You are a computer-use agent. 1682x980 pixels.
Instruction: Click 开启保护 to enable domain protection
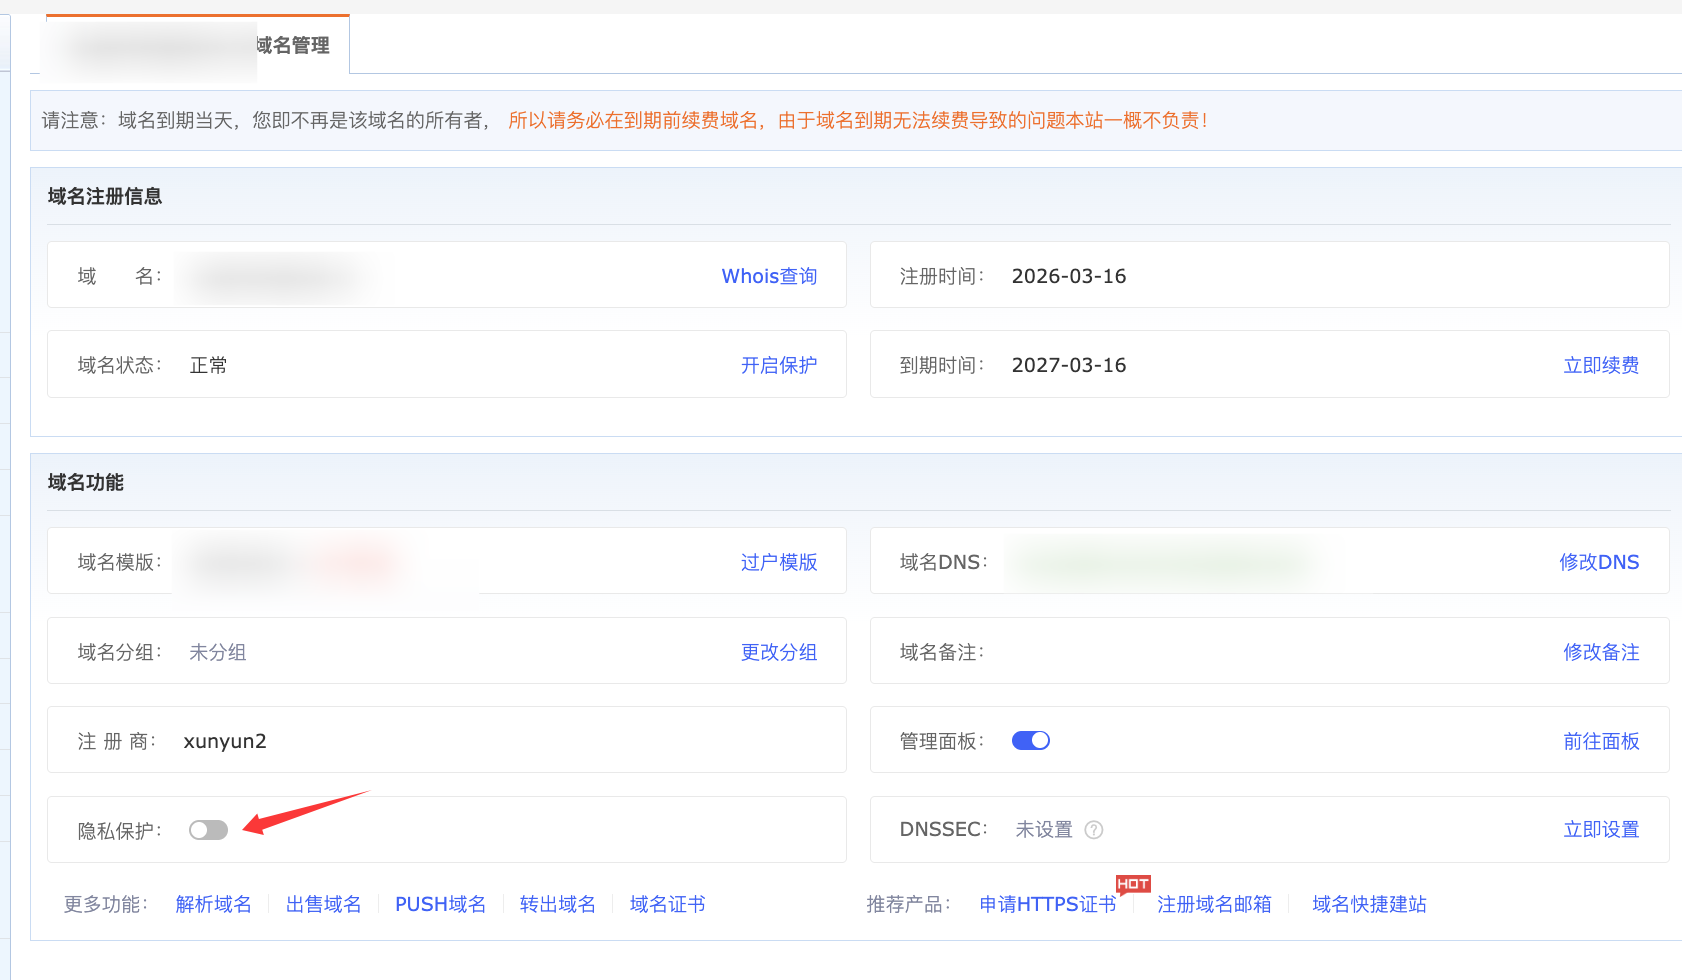point(779,365)
